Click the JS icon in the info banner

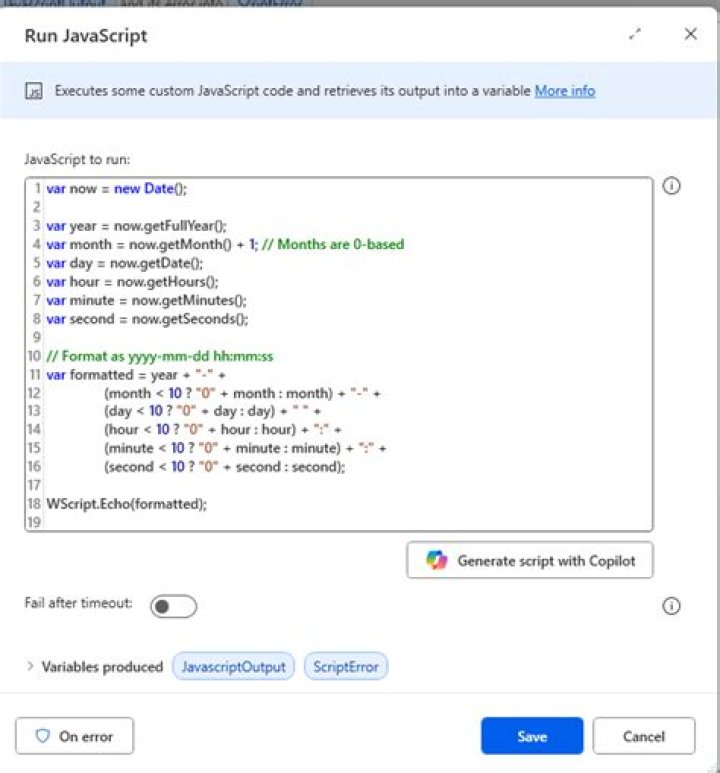34,91
